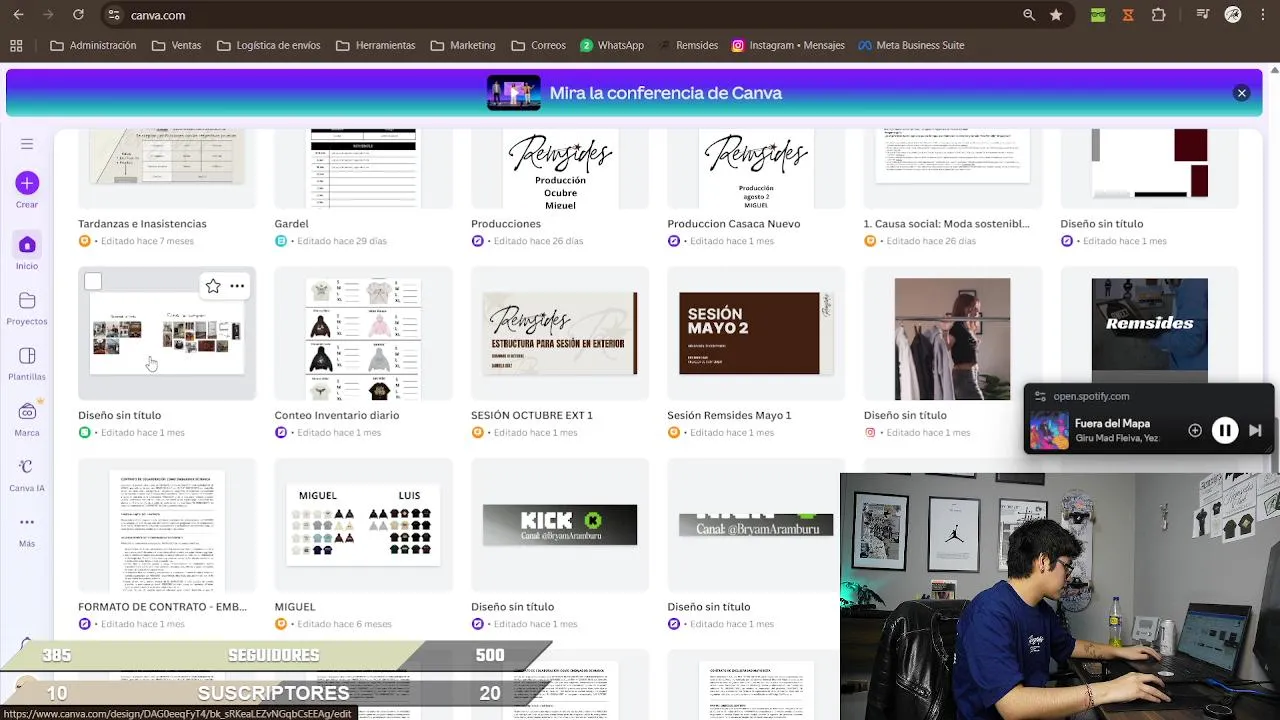Star the hovered Diseño sin título design
This screenshot has width=1280, height=720.
(x=213, y=286)
